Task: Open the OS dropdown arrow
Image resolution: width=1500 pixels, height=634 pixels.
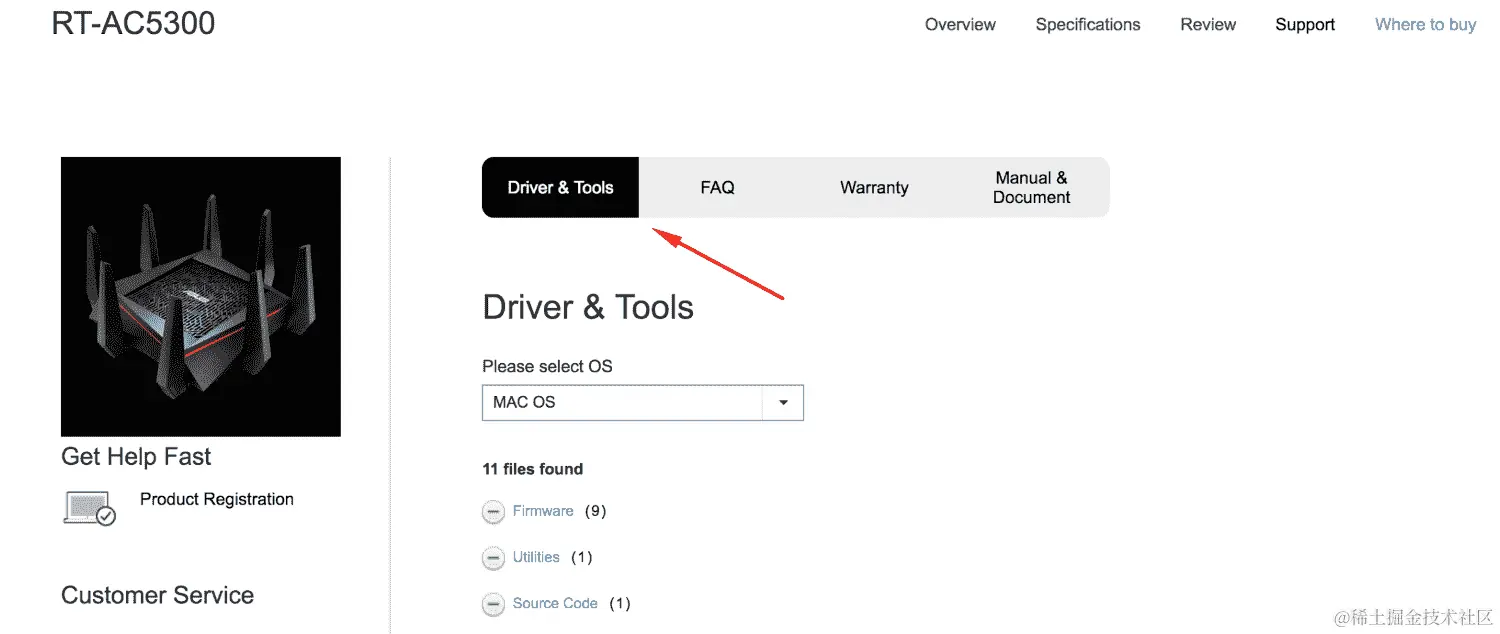Action: (x=783, y=403)
